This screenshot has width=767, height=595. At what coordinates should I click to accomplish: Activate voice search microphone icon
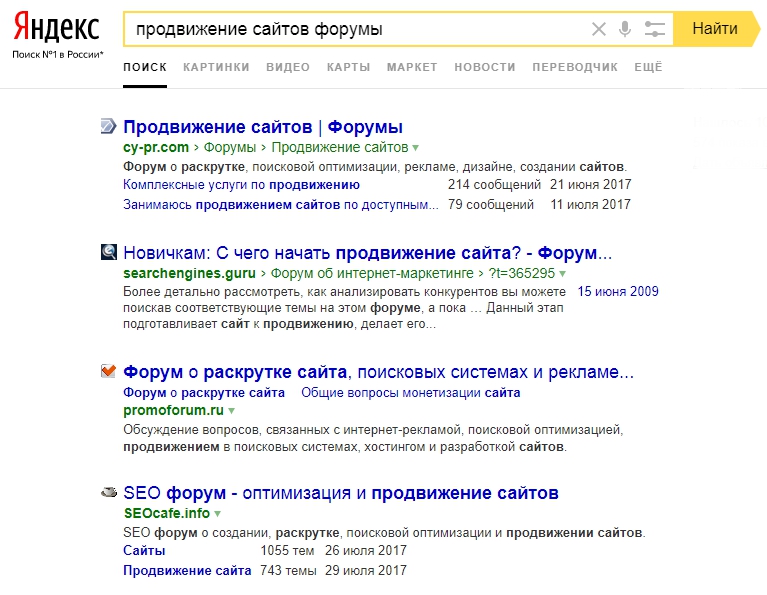coord(625,29)
